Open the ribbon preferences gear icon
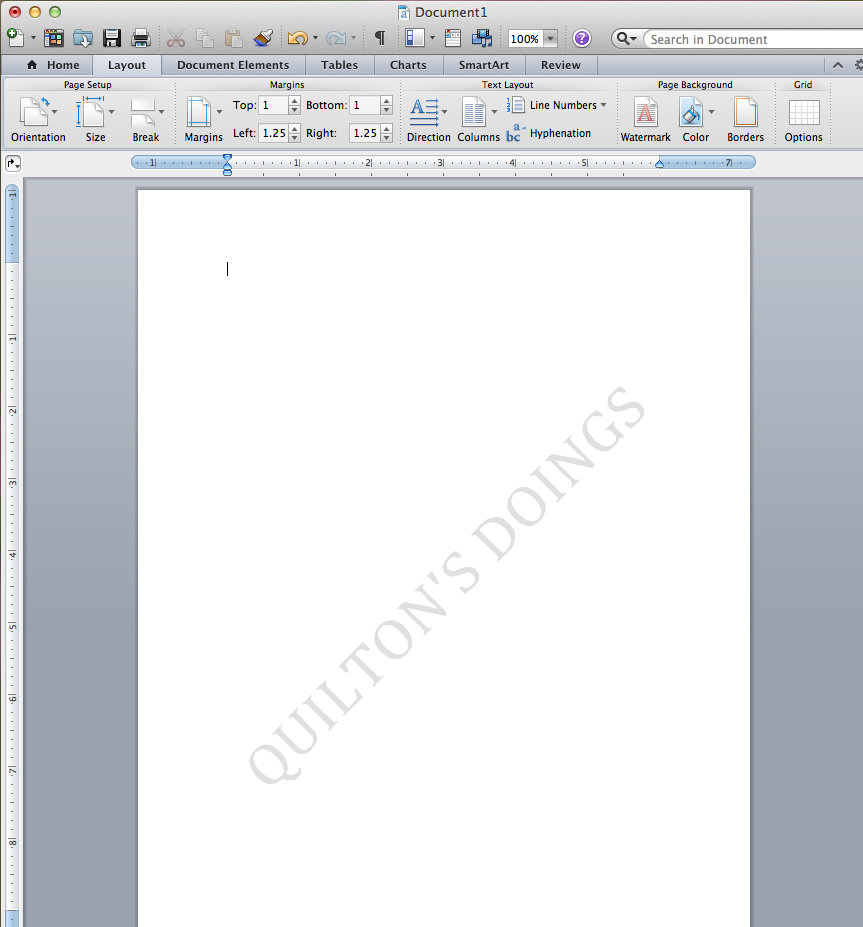The width and height of the screenshot is (863, 927). (x=858, y=65)
